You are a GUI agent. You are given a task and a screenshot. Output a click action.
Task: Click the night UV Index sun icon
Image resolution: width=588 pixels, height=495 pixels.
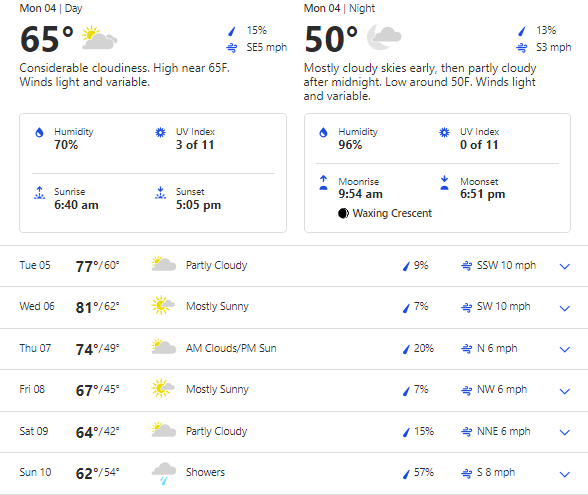444,132
